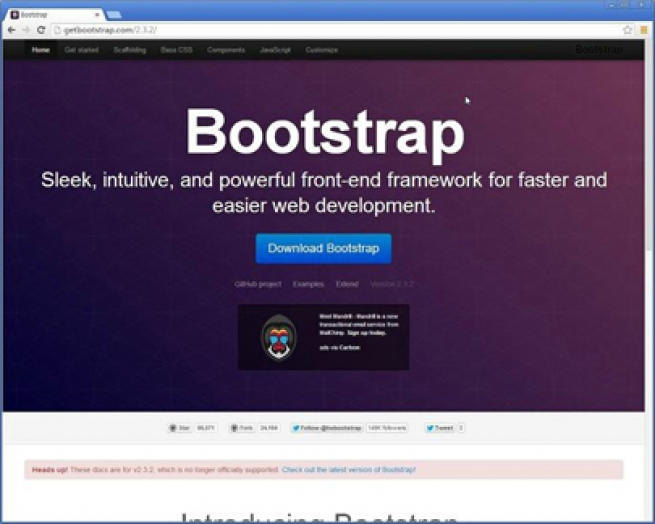Click the Mandrill ad text
The height and width of the screenshot is (524, 655).
358,325
